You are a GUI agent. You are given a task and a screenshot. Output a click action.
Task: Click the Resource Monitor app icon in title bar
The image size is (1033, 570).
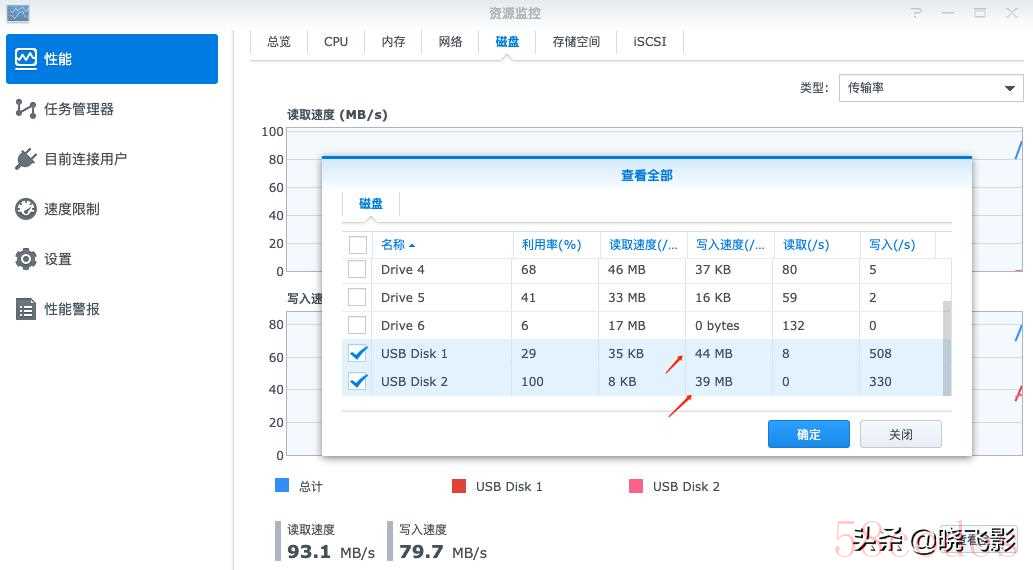18,13
